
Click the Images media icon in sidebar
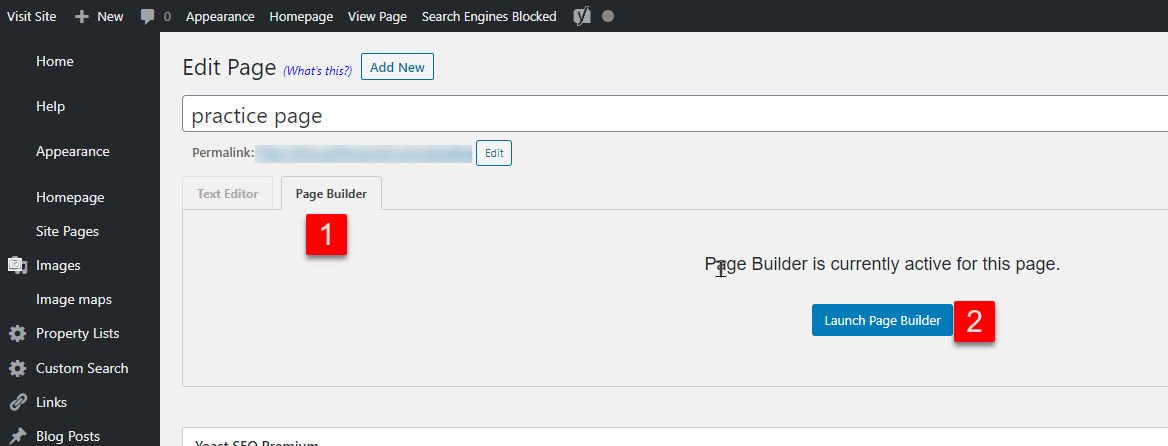(17, 265)
